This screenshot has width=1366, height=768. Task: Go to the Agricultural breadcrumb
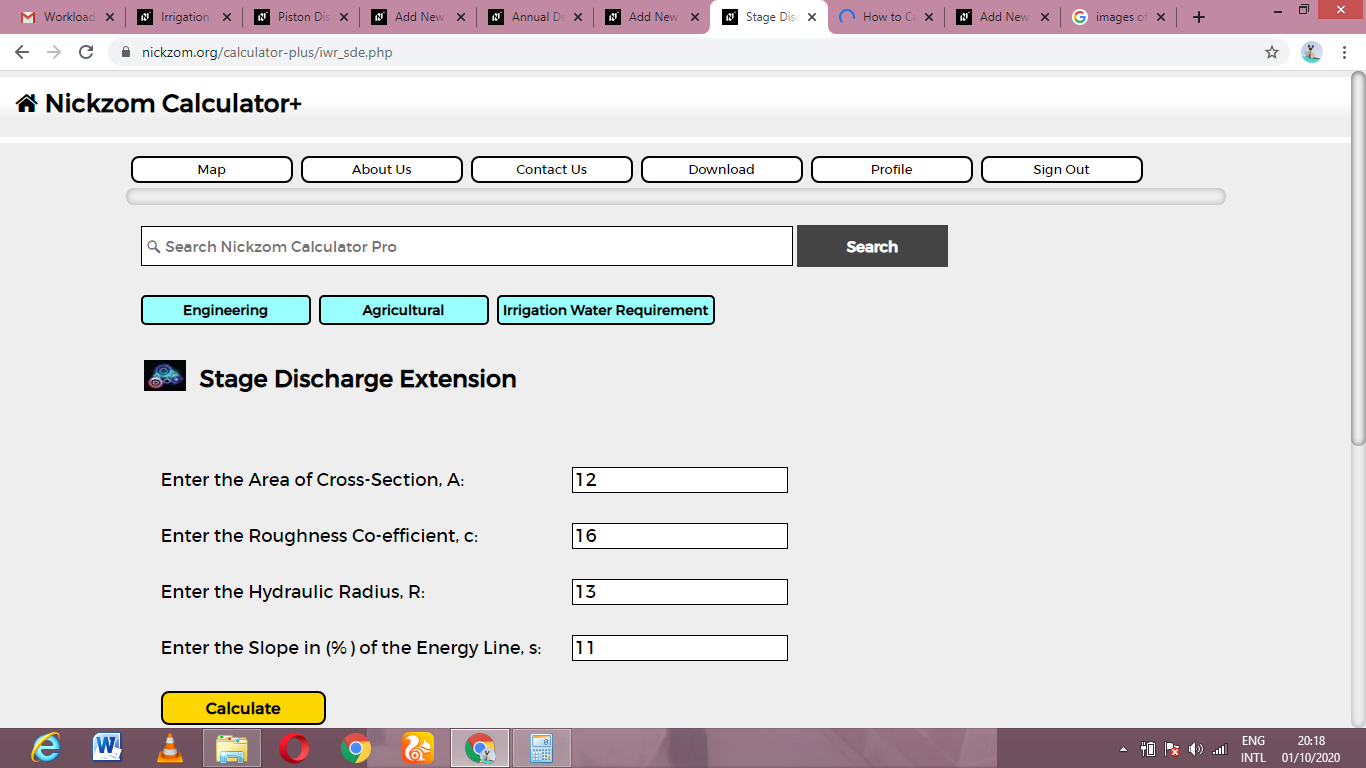pyautogui.click(x=404, y=310)
